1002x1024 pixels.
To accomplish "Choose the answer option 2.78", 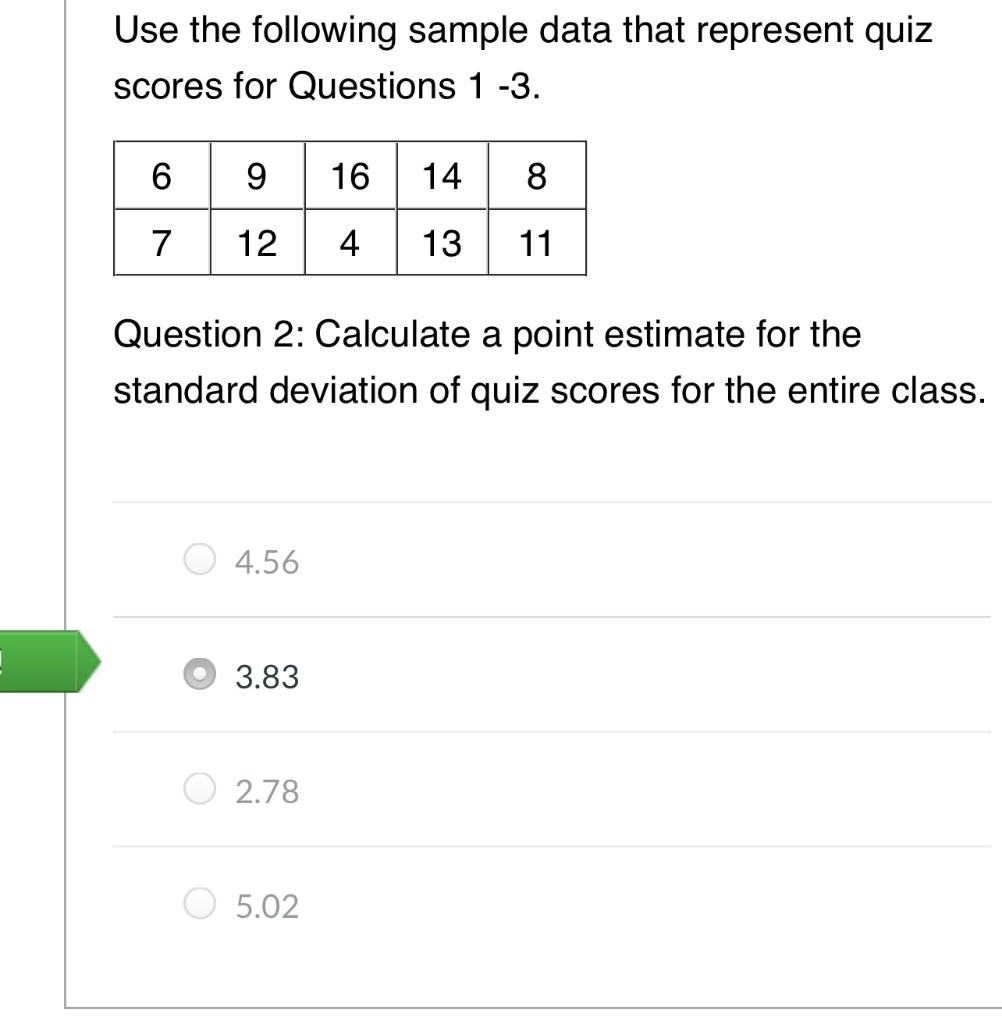I will click(199, 790).
